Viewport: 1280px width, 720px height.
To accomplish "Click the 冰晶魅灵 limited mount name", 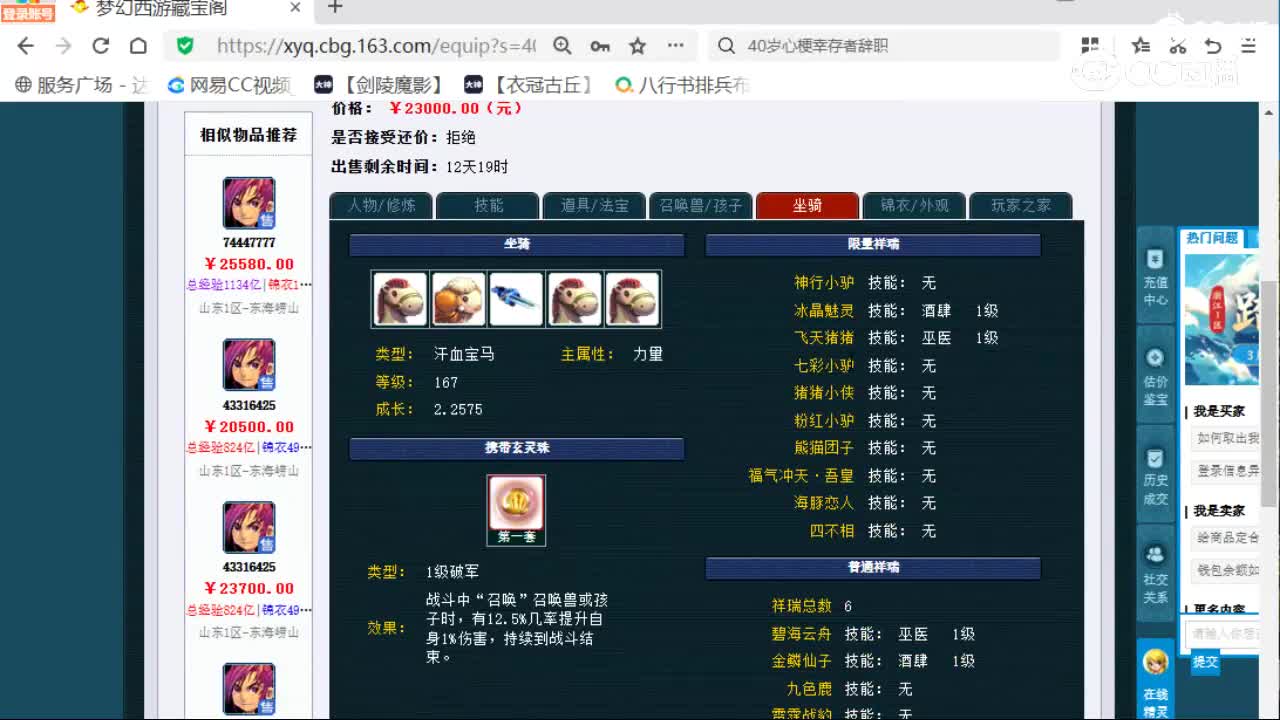I will (824, 311).
